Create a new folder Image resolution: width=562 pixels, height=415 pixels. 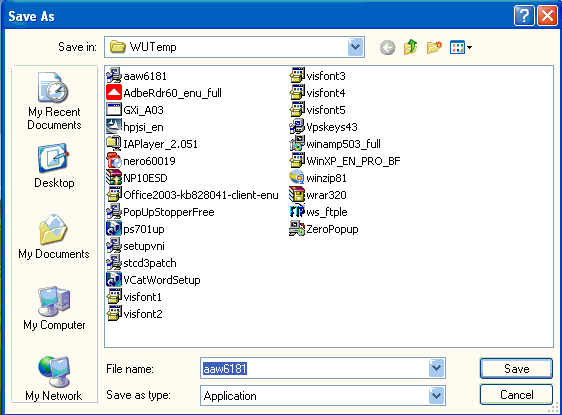(434, 47)
